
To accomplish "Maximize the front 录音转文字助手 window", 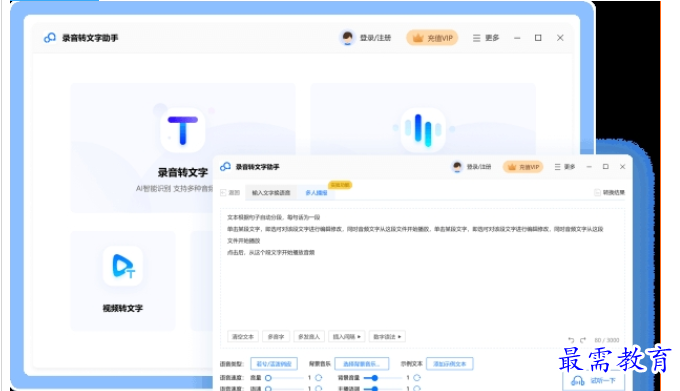I will (x=606, y=167).
